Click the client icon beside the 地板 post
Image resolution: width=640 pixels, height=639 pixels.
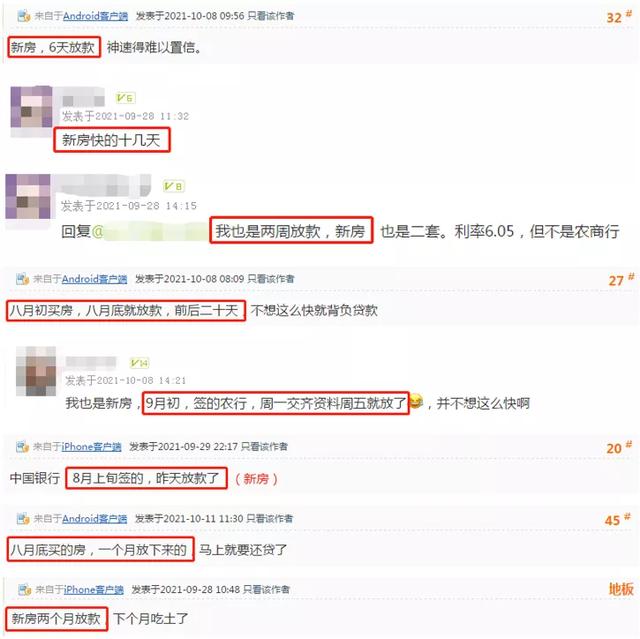pyautogui.click(x=24, y=590)
